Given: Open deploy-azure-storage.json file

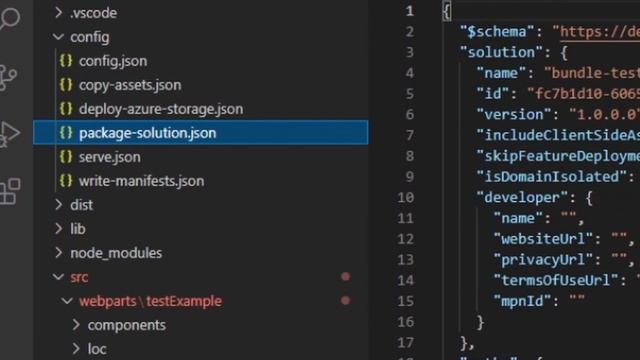Looking at the screenshot, I should [161, 109].
